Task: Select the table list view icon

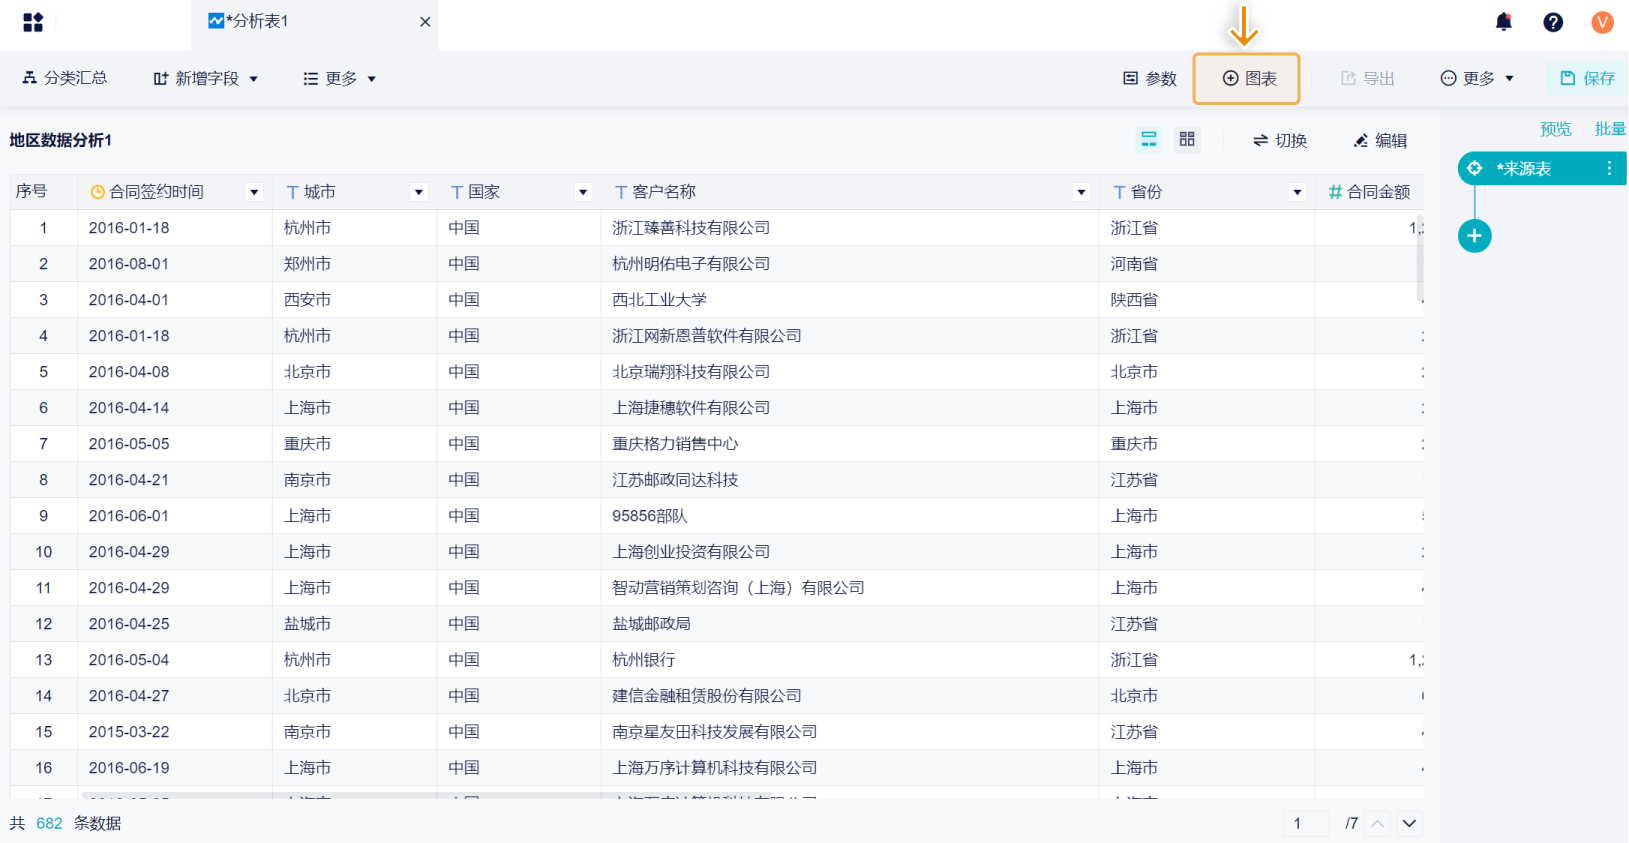Action: click(1149, 139)
